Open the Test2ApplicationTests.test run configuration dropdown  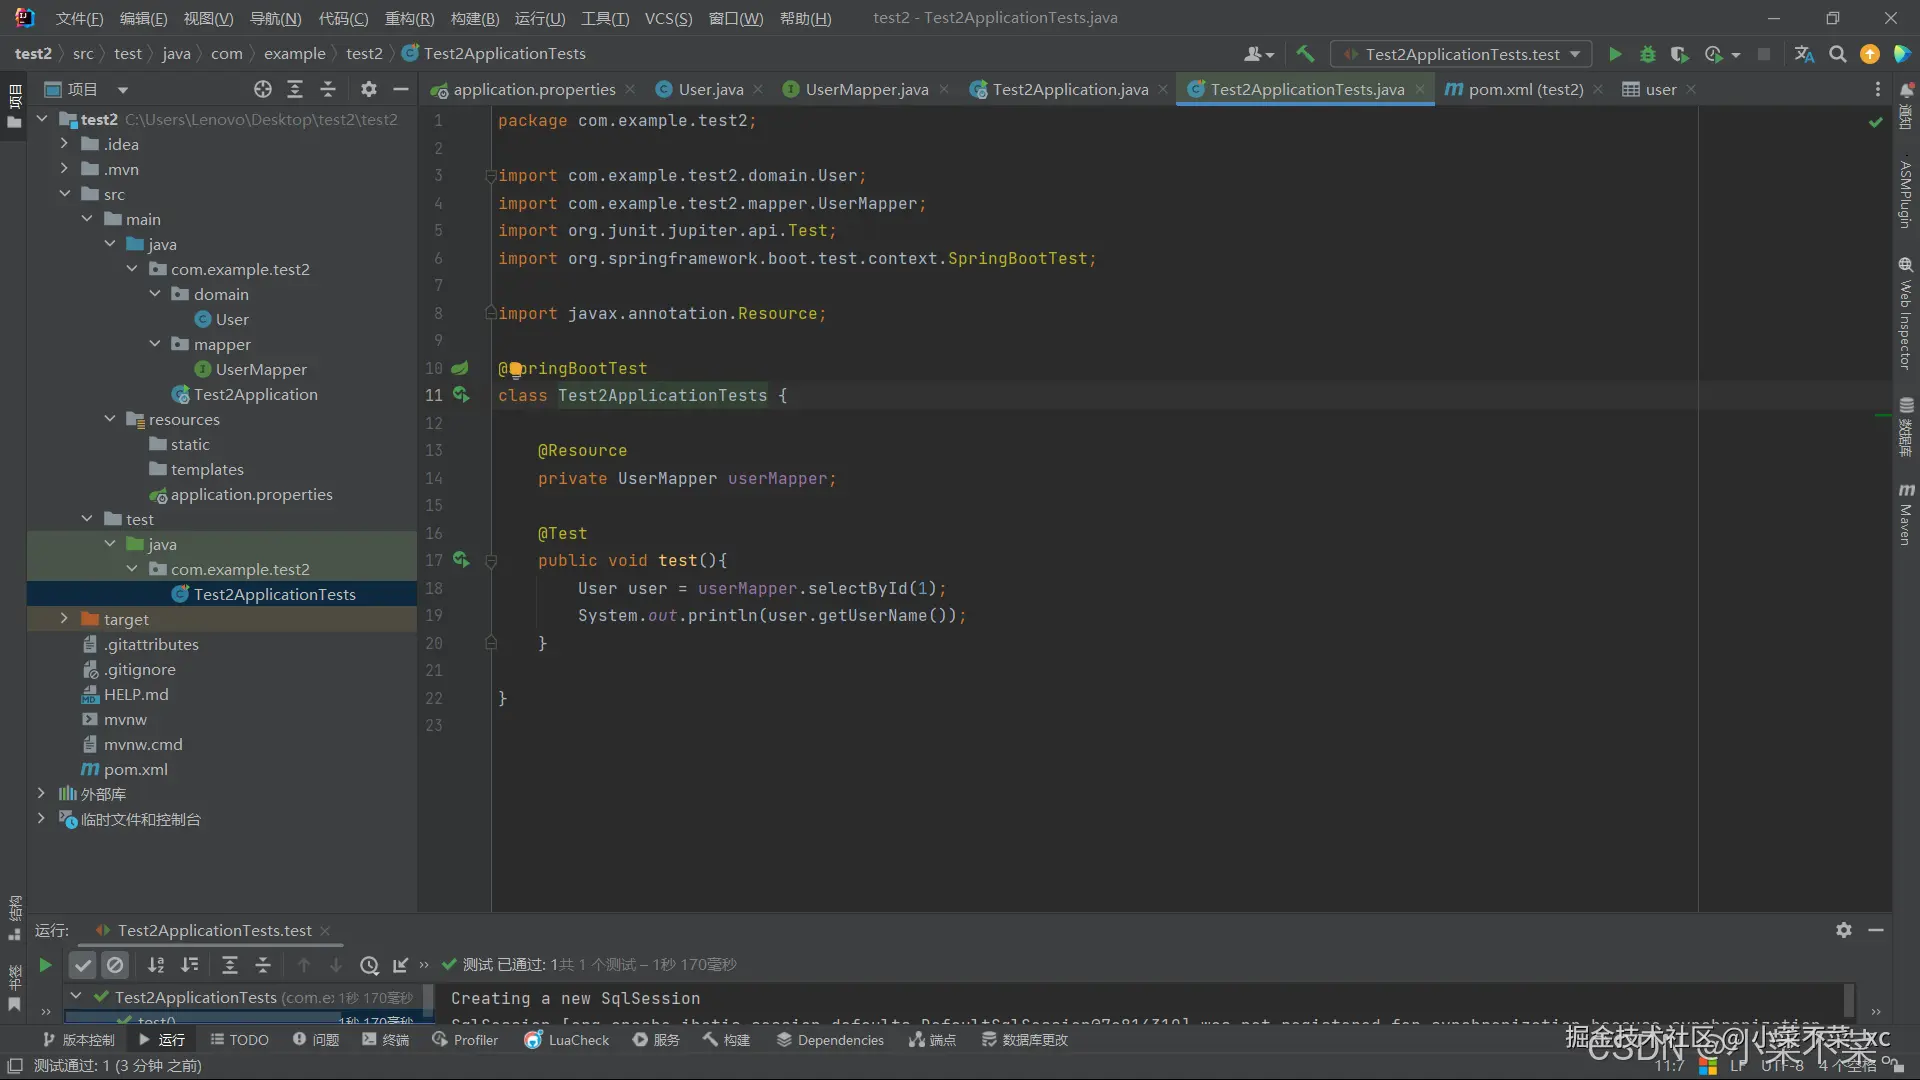pos(1463,54)
